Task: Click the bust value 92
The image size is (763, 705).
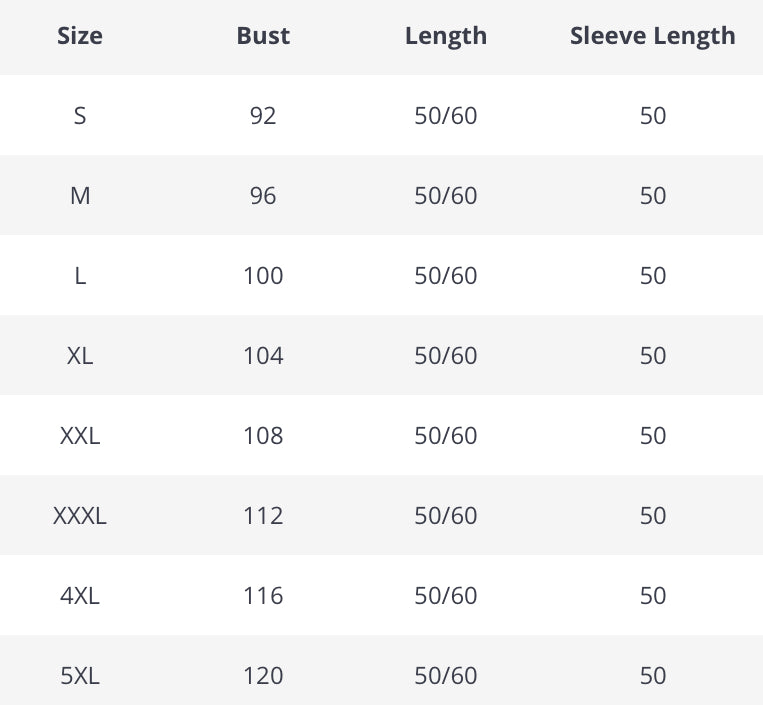Action: [x=263, y=116]
